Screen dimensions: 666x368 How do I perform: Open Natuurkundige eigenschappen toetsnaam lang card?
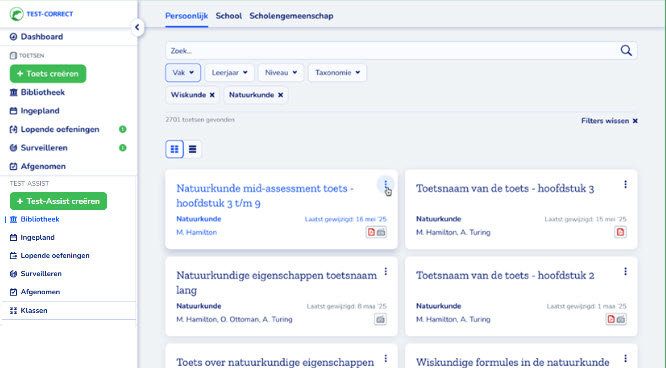277,283
